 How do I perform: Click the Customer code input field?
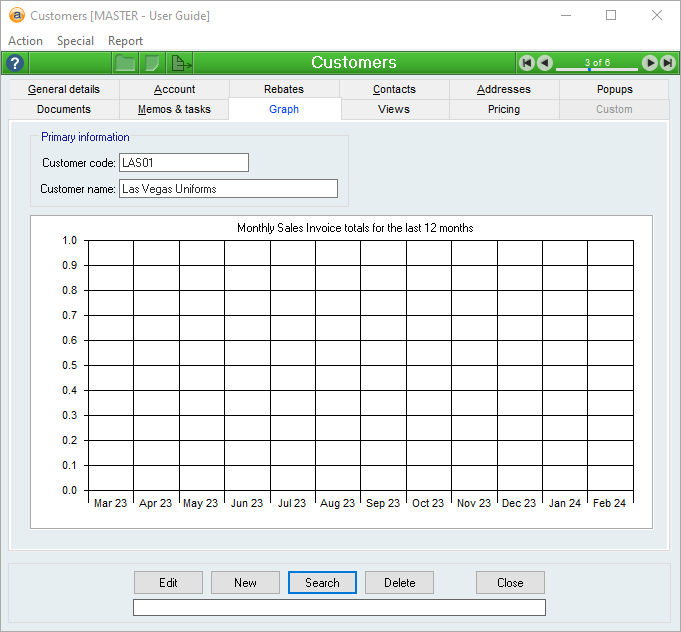[x=183, y=163]
